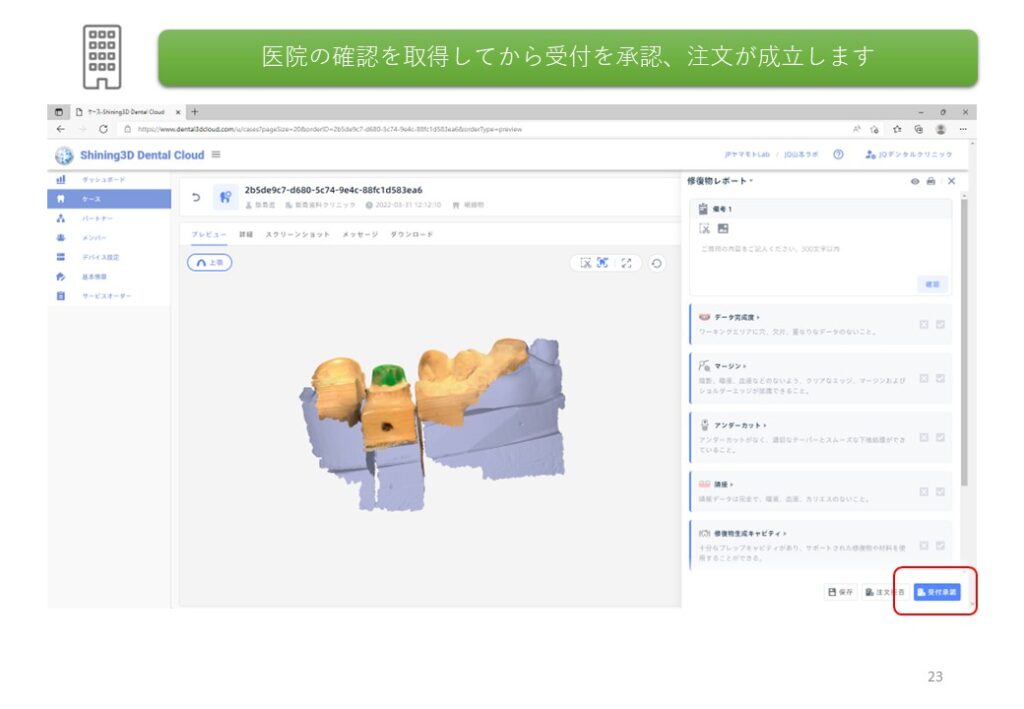The width and height of the screenshot is (1024, 709).
Task: Click the blue 受付承認 button
Action: click(936, 592)
